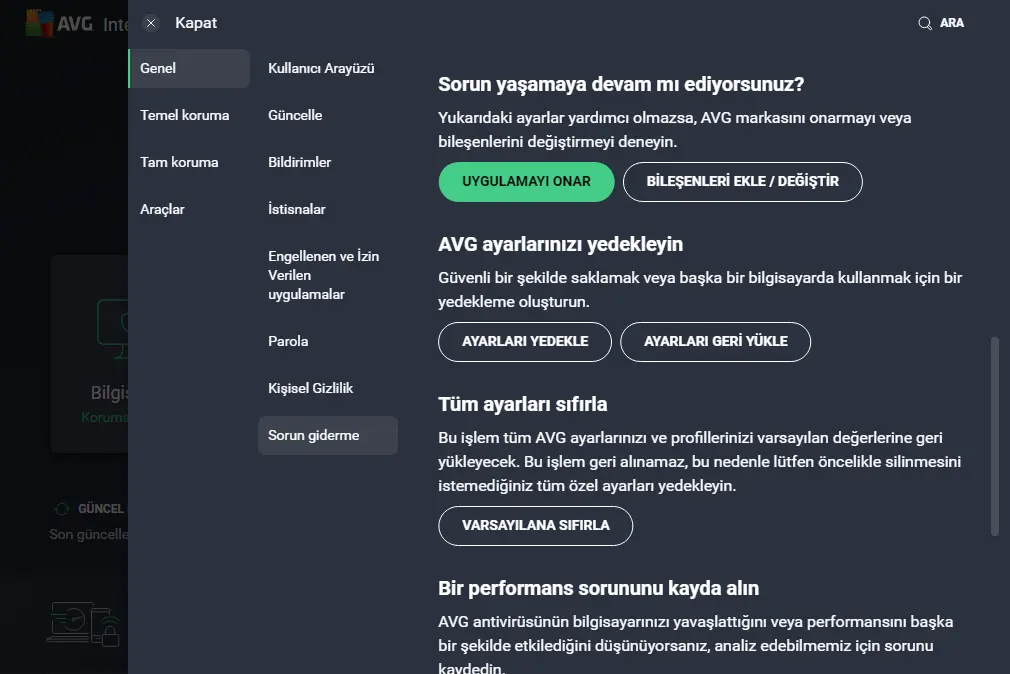Click heading "Bir performans sorununu kayda alın"
1010x674 pixels.
(598, 588)
